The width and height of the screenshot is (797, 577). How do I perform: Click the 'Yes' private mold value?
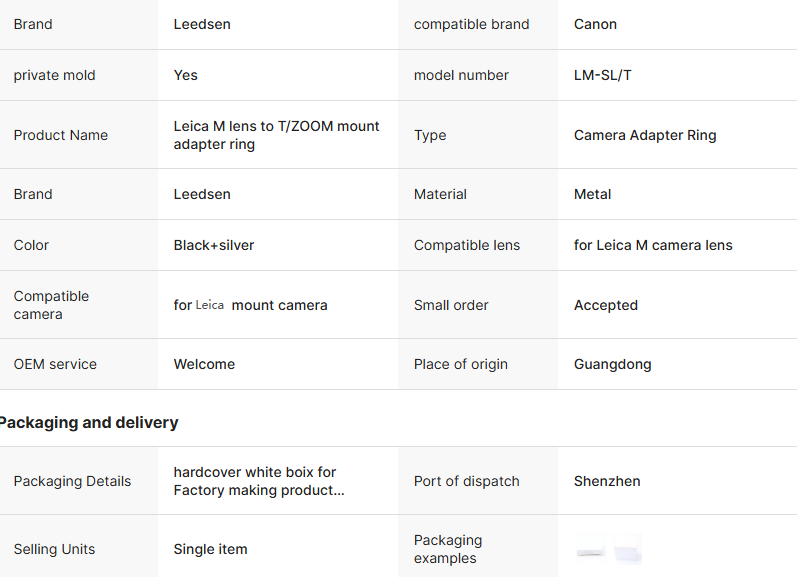click(186, 75)
